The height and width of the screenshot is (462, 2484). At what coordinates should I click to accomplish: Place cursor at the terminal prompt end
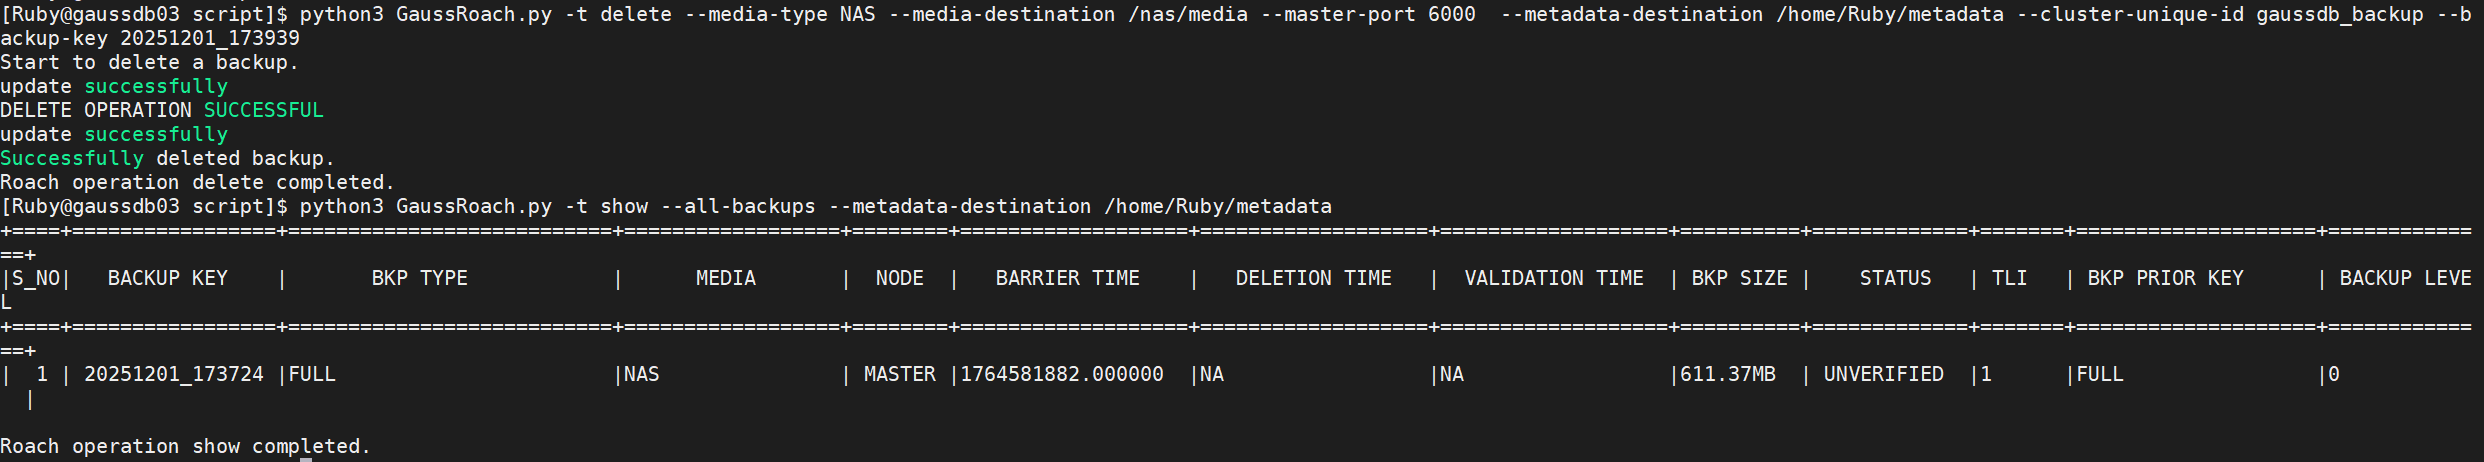point(306,460)
